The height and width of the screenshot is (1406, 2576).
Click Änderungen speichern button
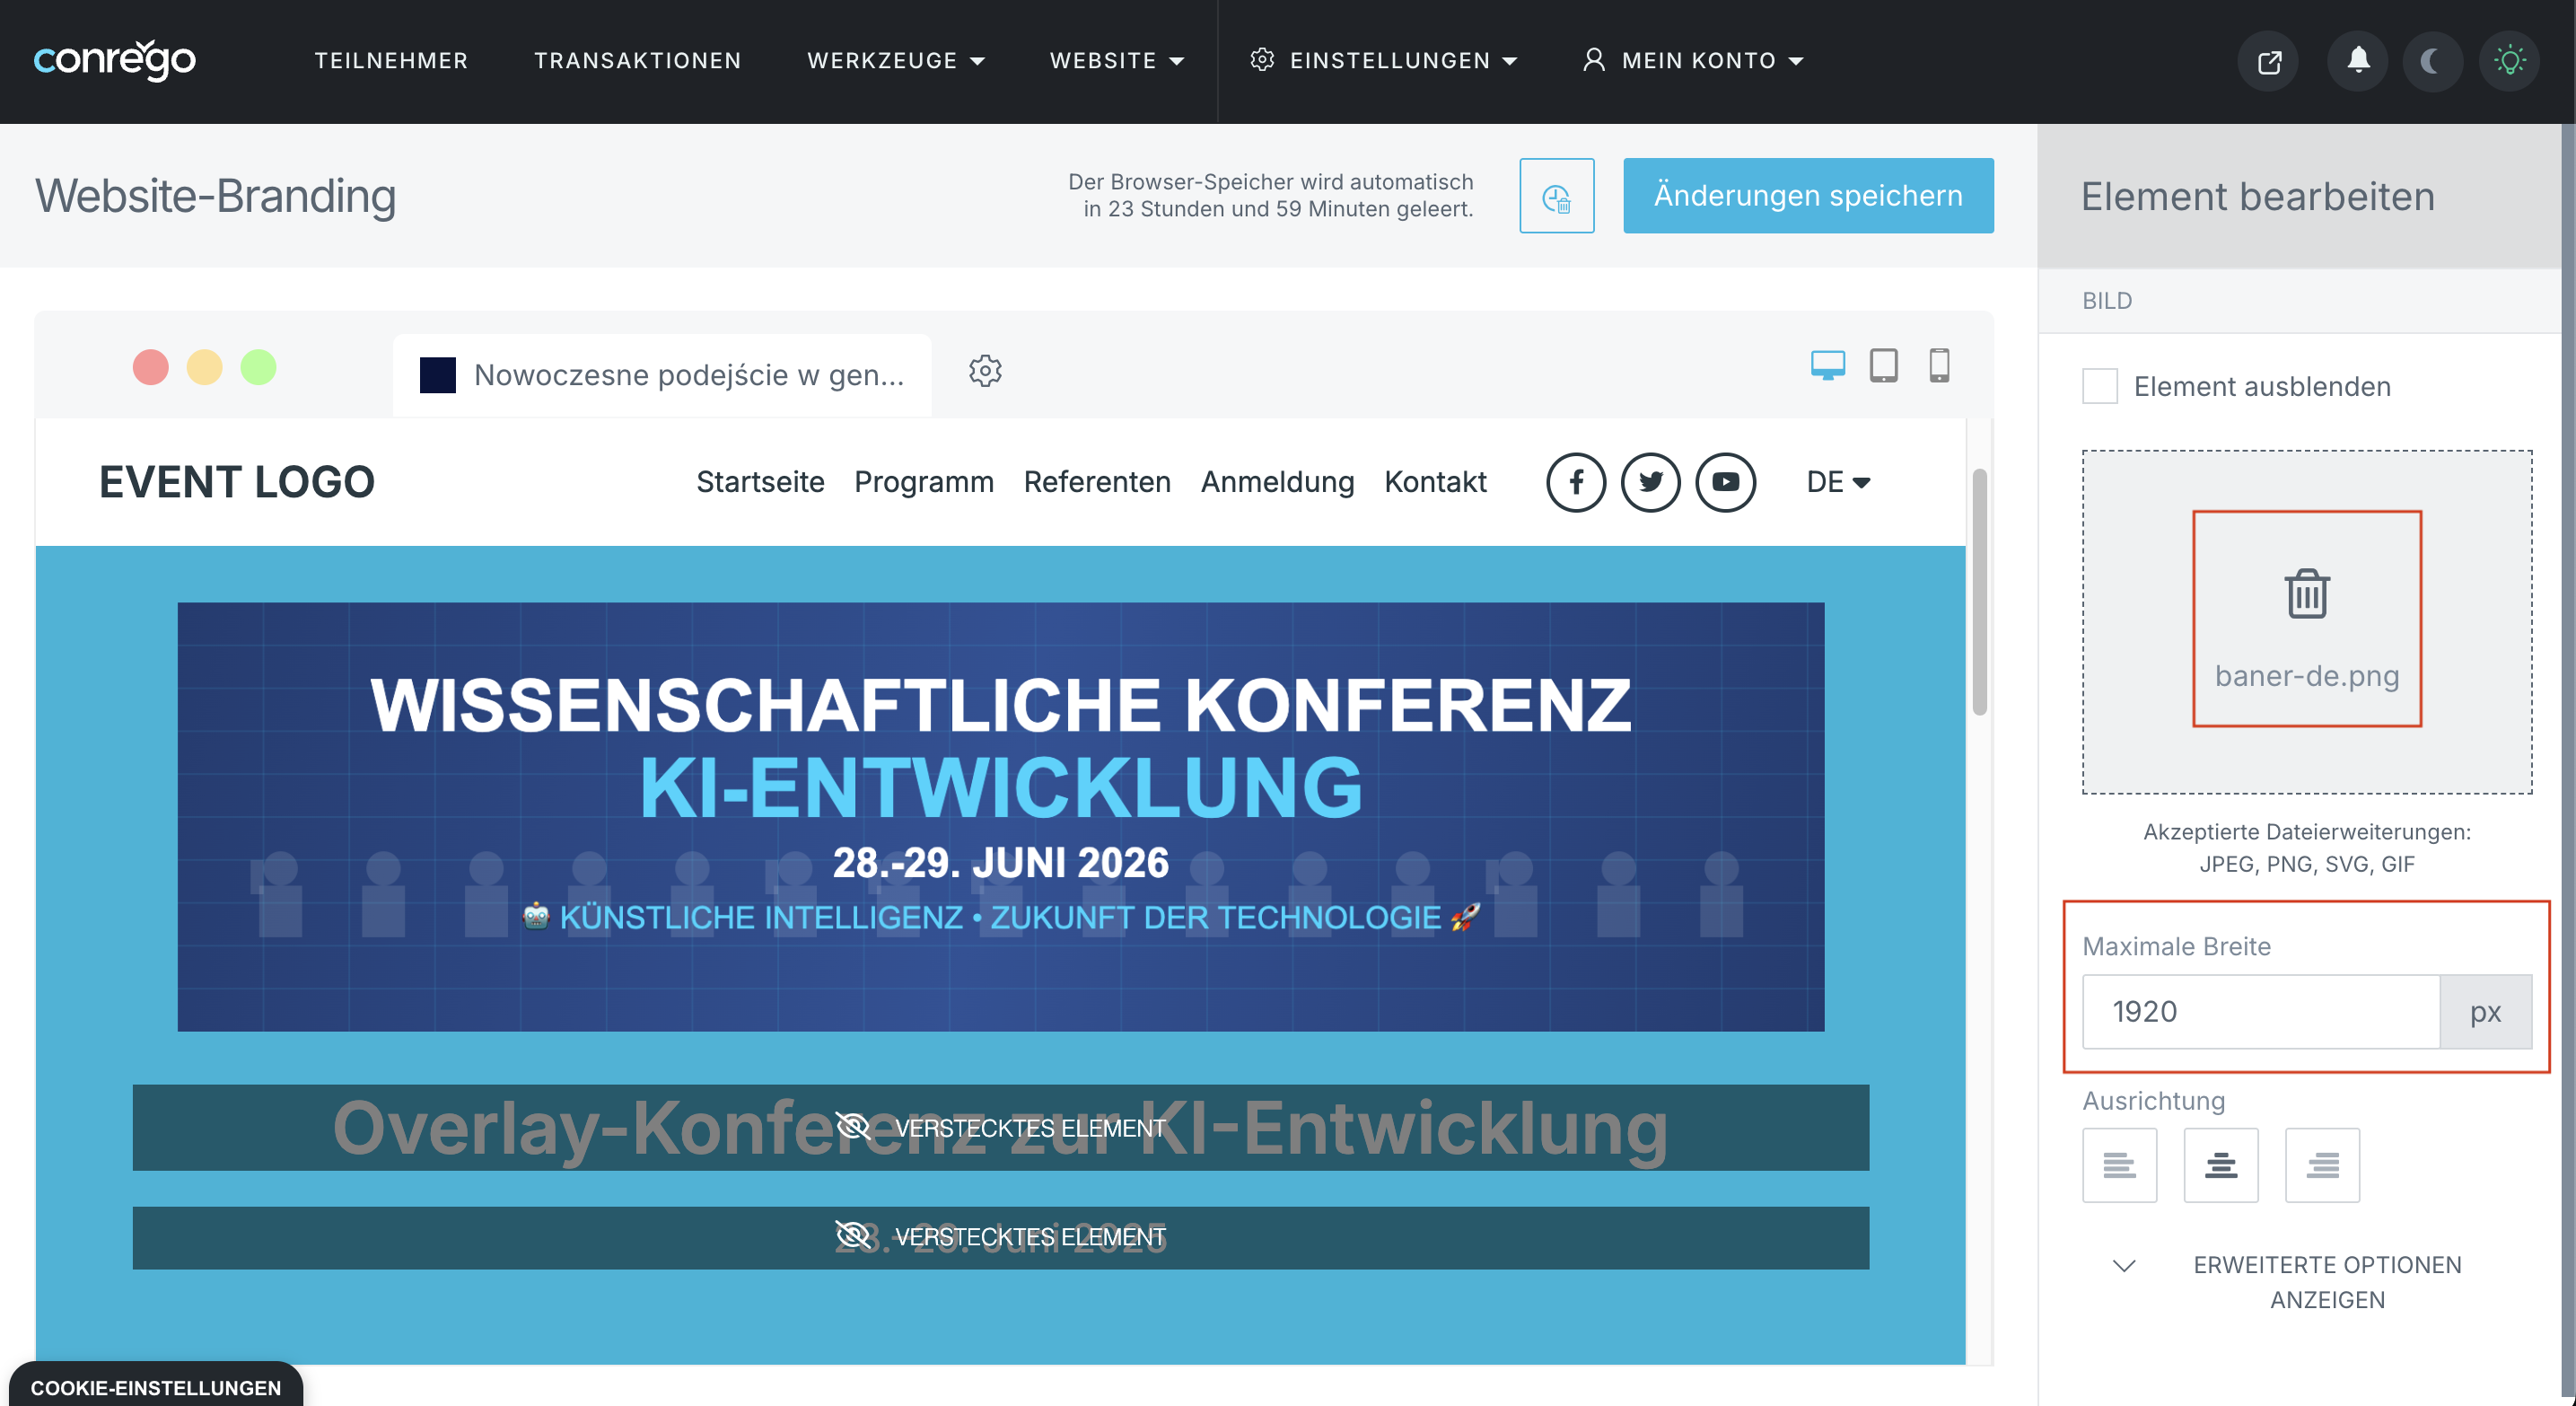point(1807,196)
